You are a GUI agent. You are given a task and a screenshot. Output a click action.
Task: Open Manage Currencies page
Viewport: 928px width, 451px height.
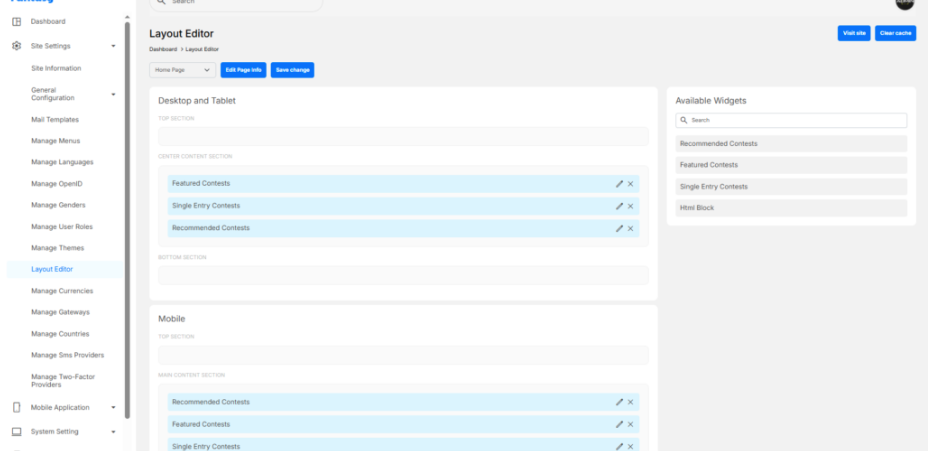coord(62,291)
